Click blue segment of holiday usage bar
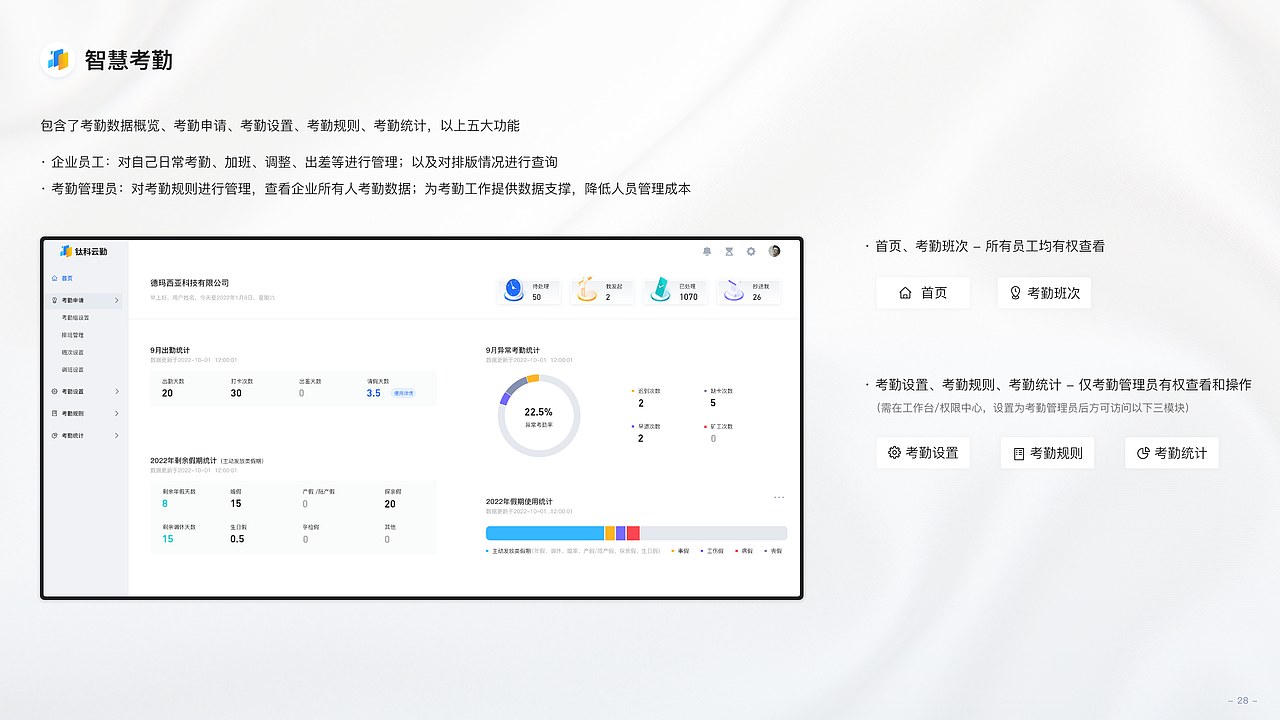 click(545, 533)
